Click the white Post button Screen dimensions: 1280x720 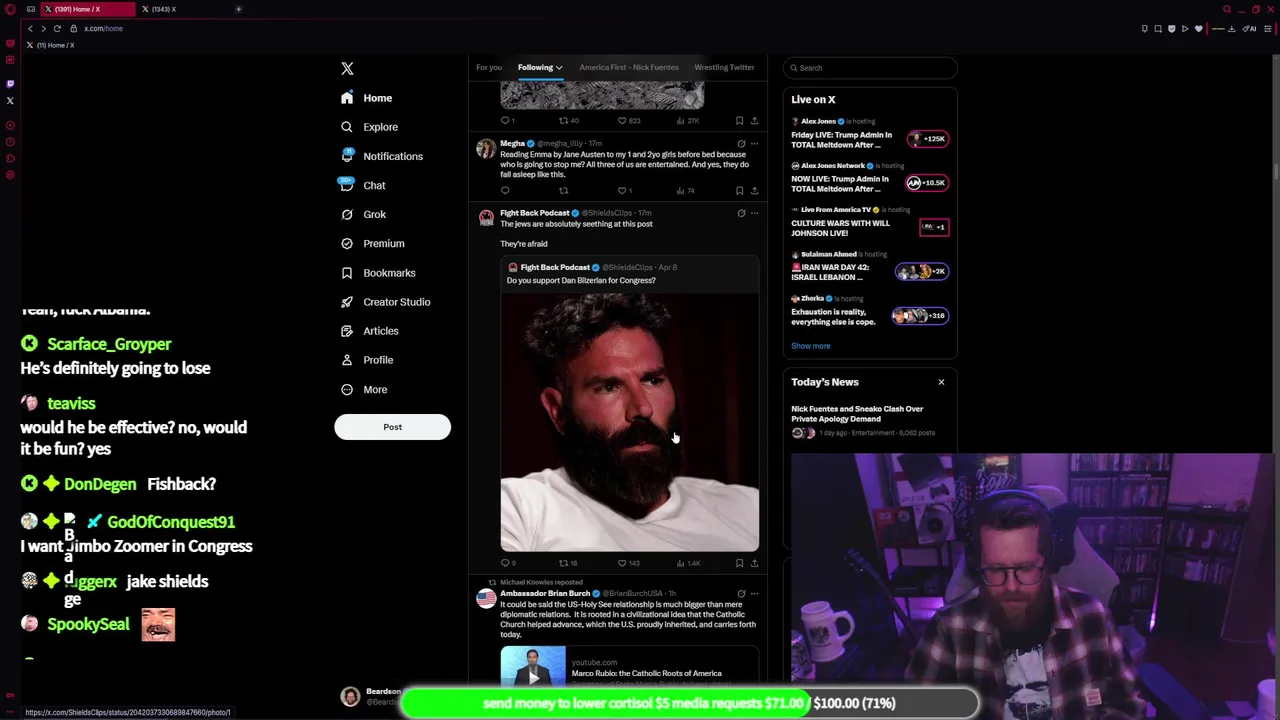pos(392,427)
